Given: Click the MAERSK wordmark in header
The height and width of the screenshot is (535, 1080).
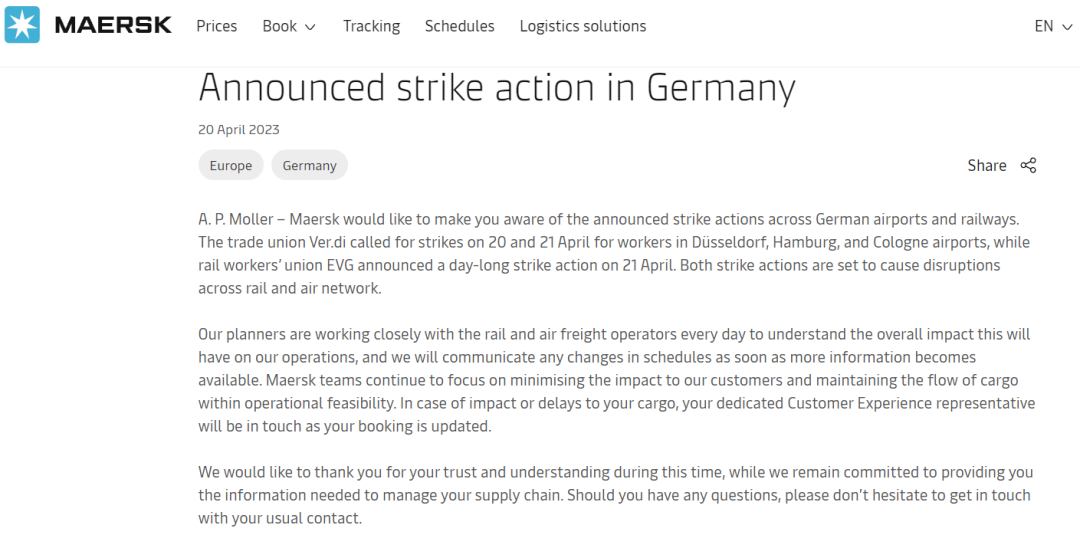Looking at the screenshot, I should [113, 25].
